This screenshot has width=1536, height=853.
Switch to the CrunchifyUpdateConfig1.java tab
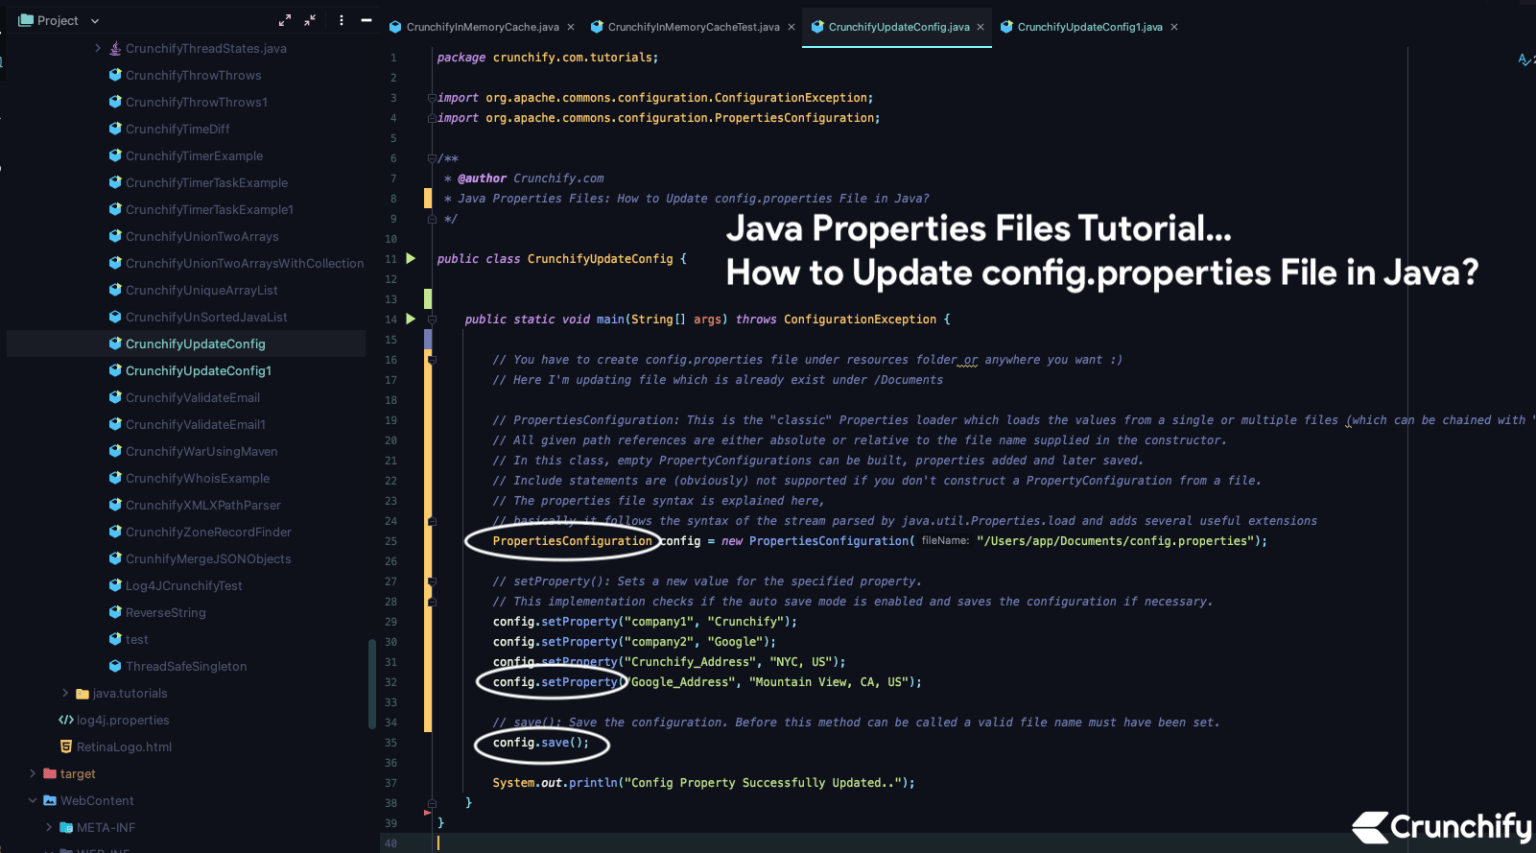[1089, 27]
